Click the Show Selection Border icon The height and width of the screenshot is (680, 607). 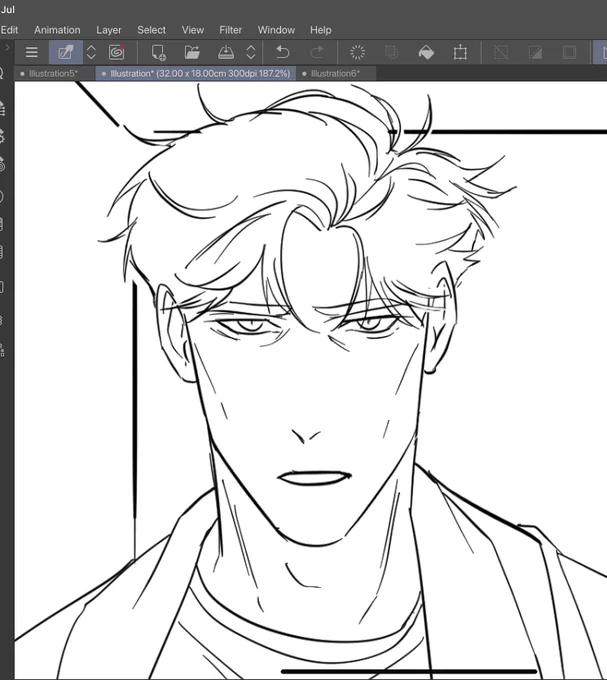[x=569, y=52]
